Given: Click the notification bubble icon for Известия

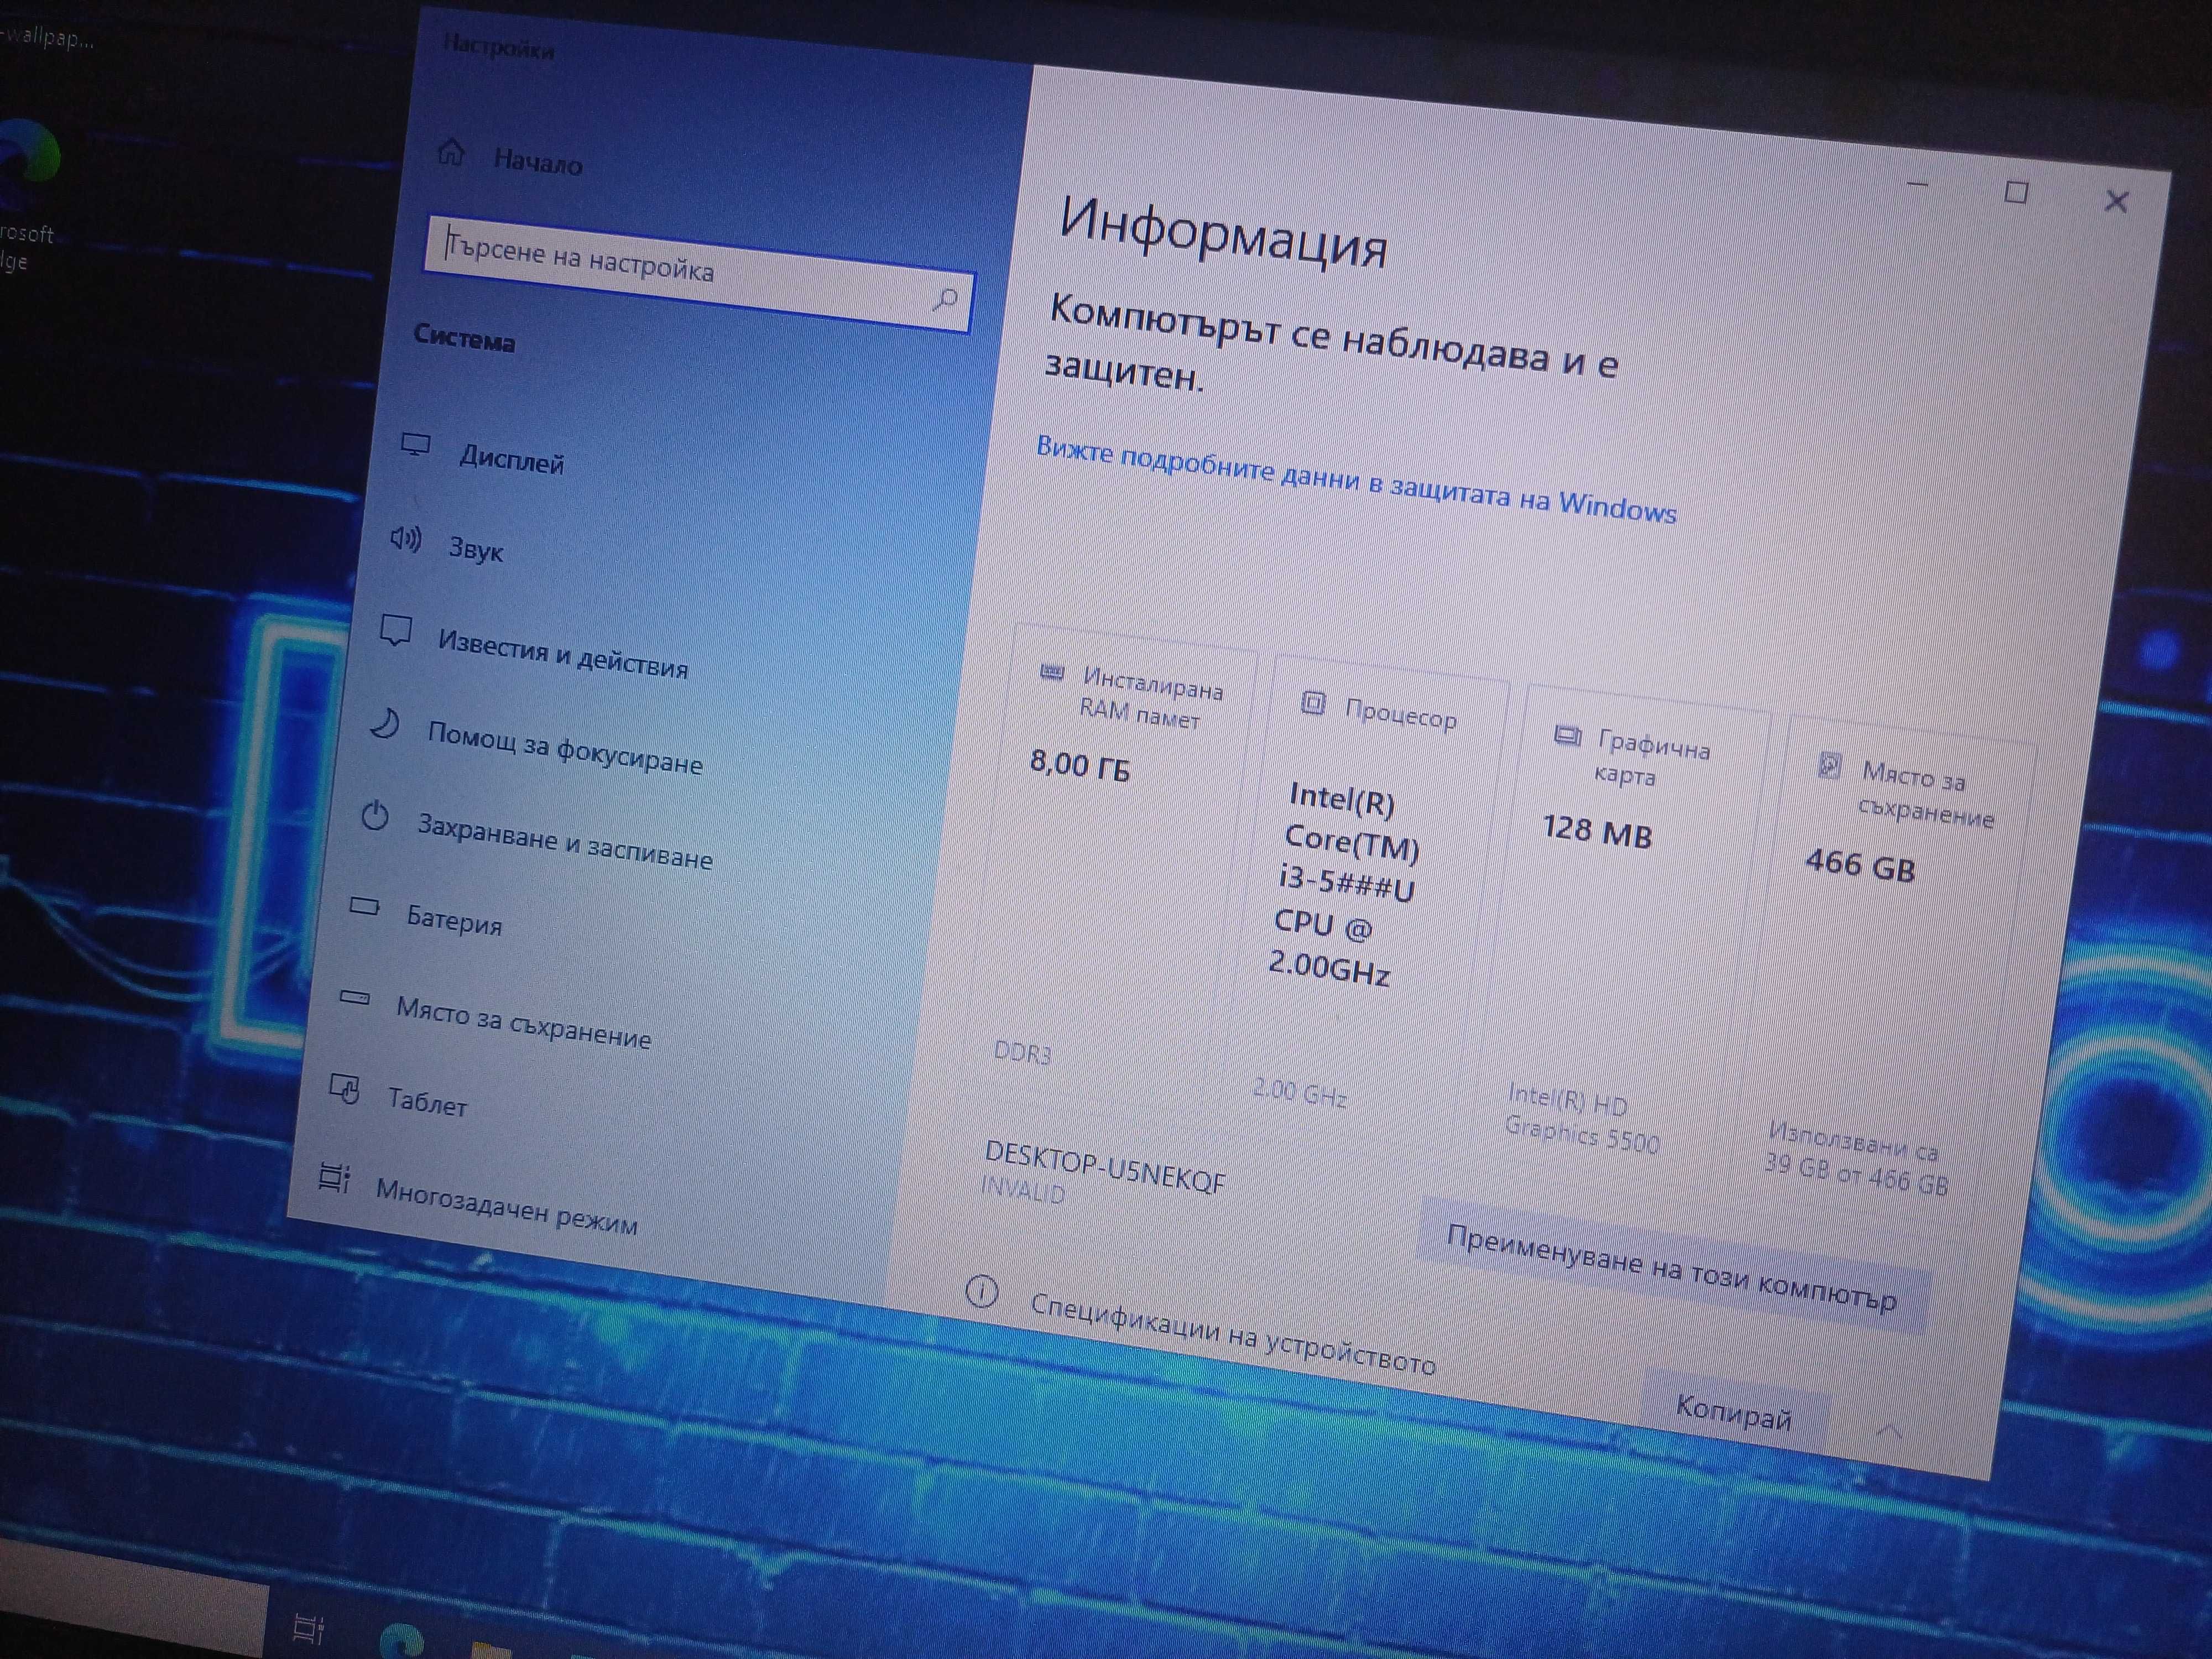Looking at the screenshot, I should 396,631.
